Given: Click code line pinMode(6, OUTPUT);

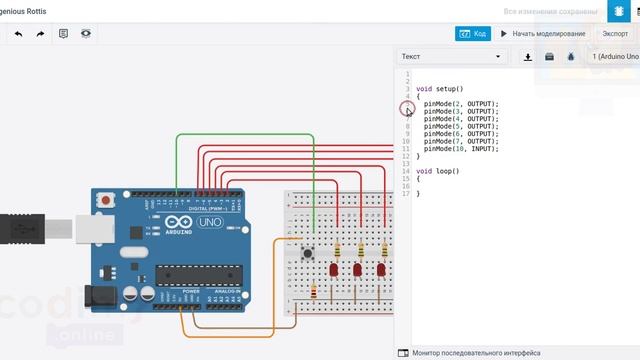Looking at the screenshot, I should (x=461, y=133).
